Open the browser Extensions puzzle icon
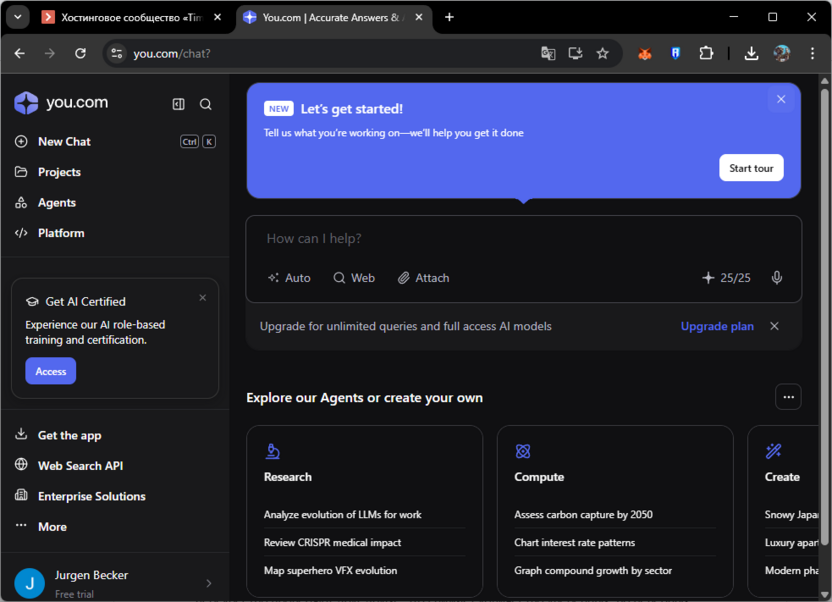 (706, 54)
